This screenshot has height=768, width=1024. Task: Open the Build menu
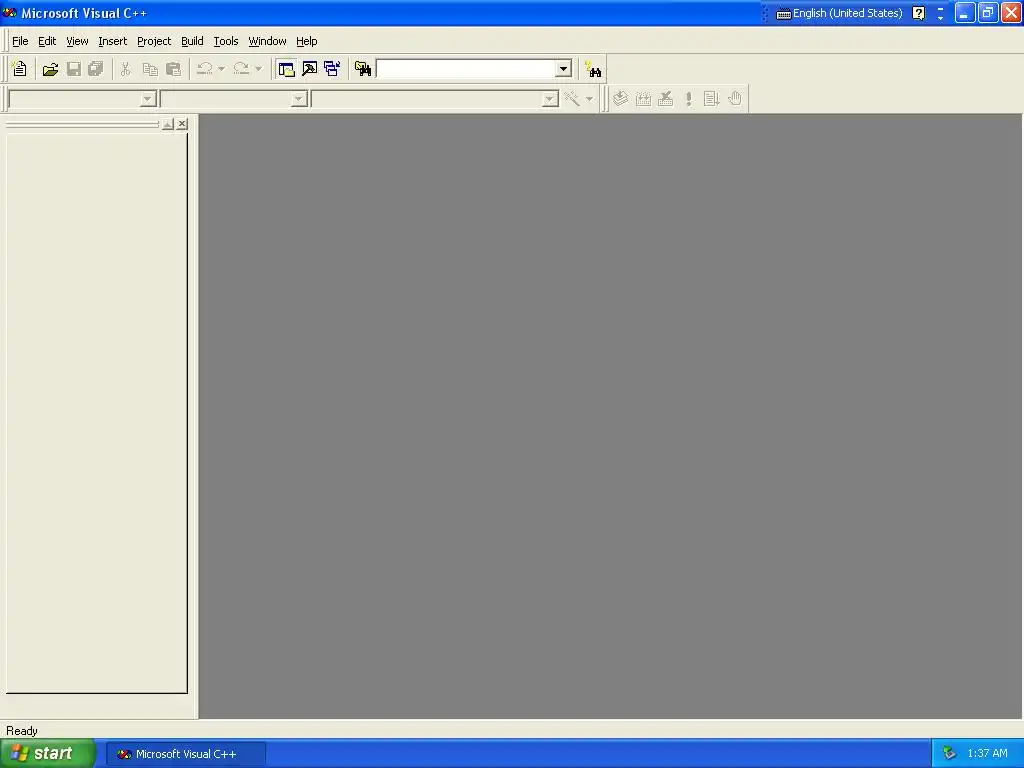(x=192, y=41)
